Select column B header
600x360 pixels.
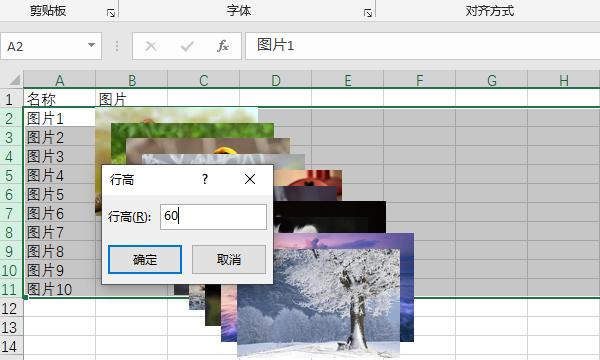(x=131, y=80)
